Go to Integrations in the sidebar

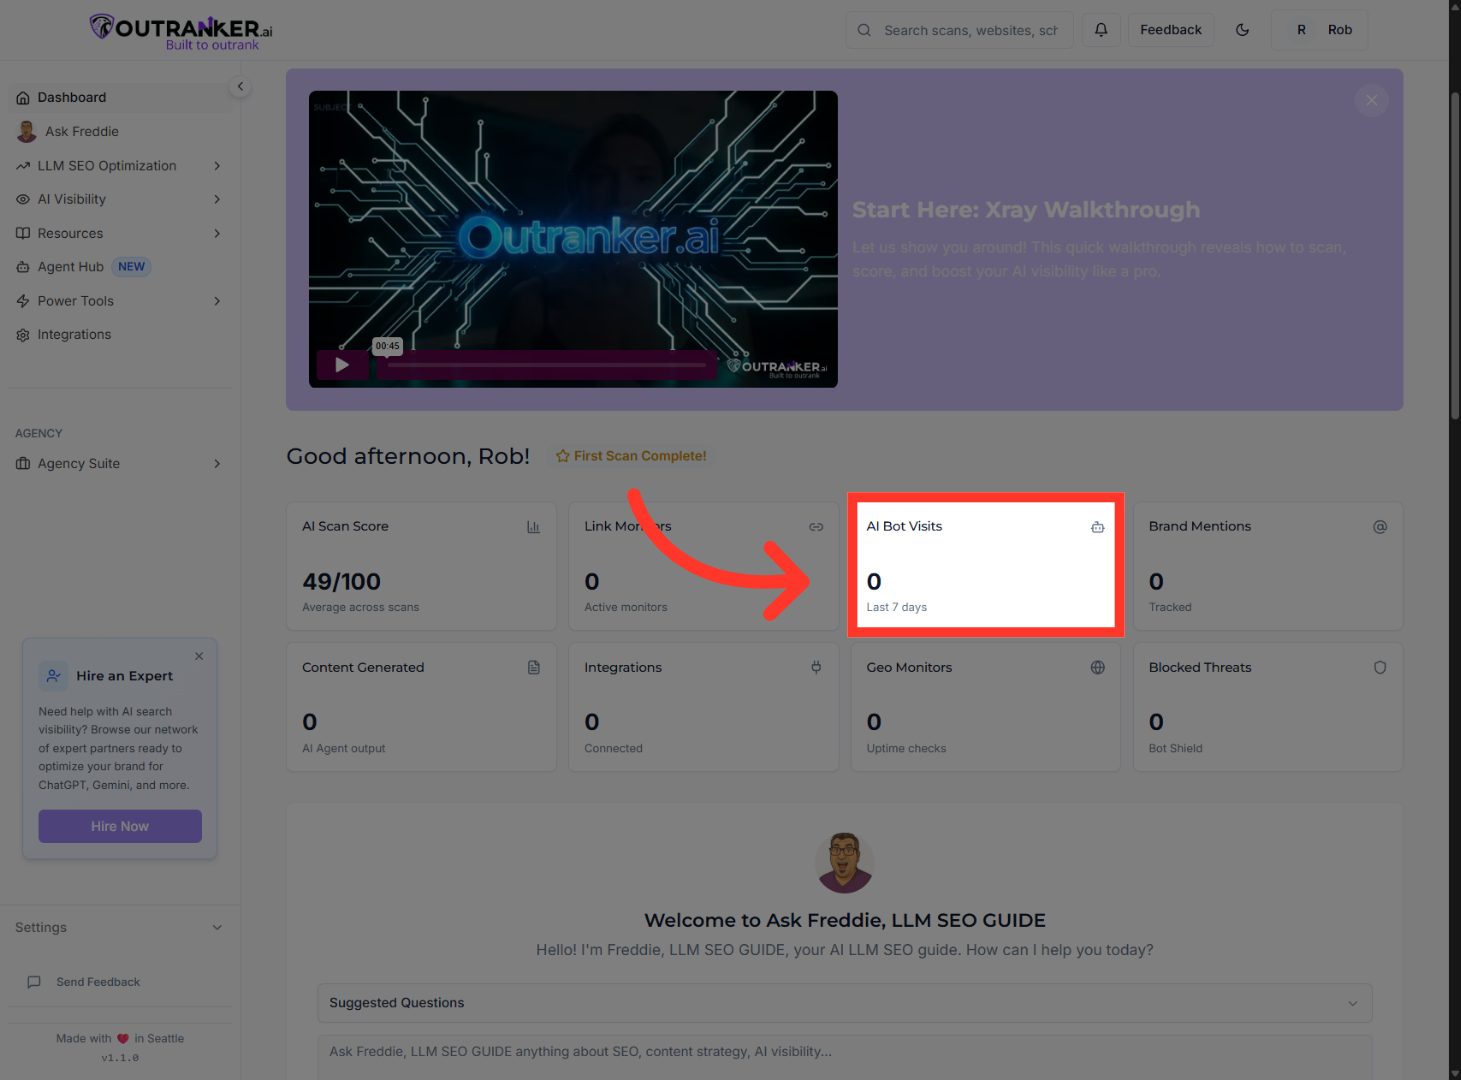tap(120, 335)
